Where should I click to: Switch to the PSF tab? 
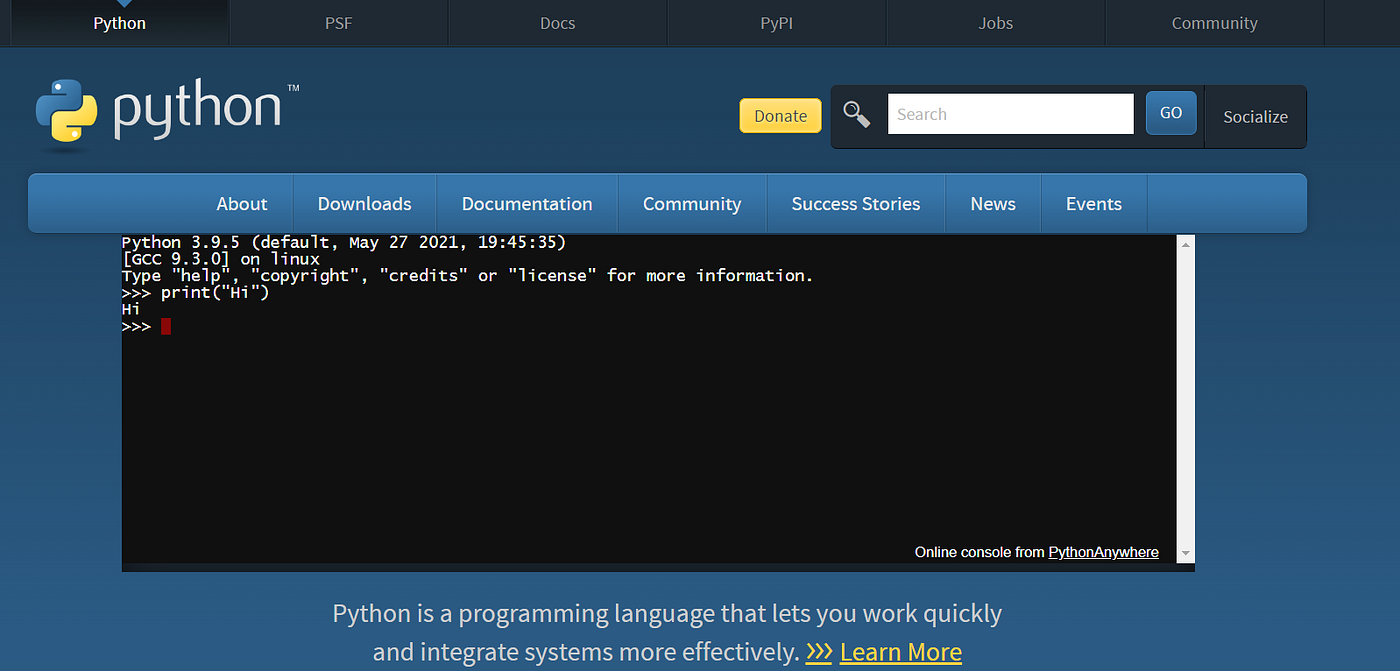338,23
